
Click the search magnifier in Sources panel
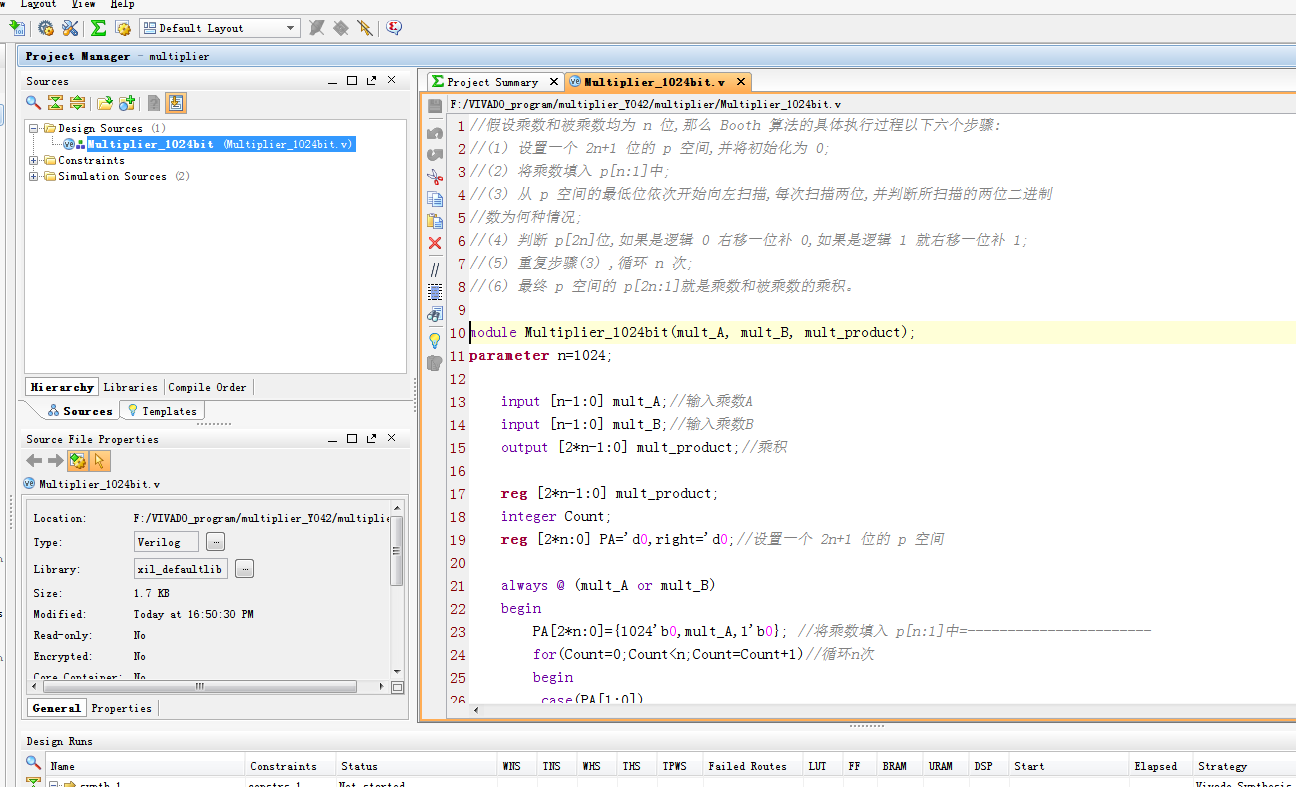[x=33, y=103]
